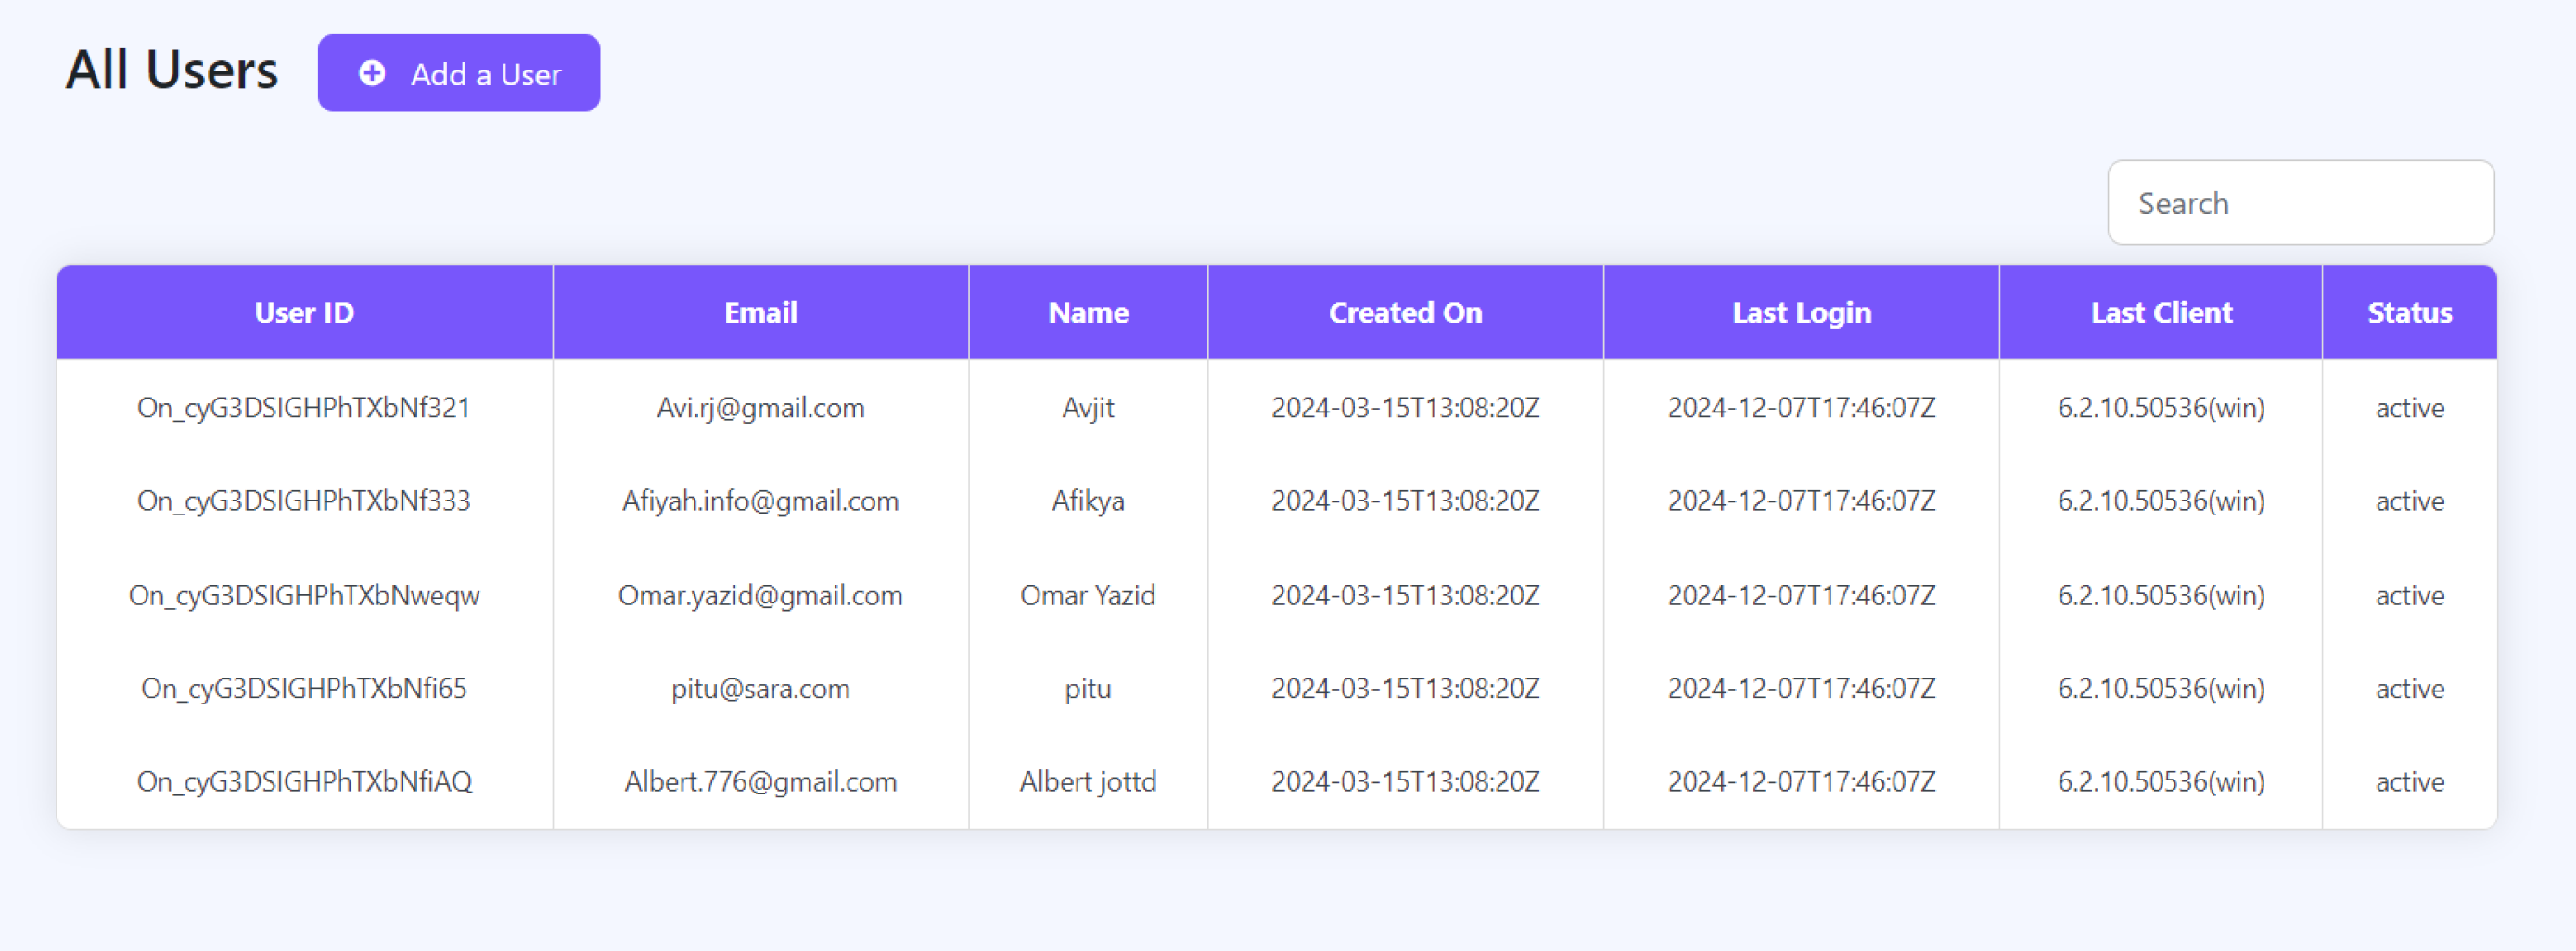This screenshot has width=2576, height=951.
Task: Click the Last Client column header
Action: (2161, 312)
